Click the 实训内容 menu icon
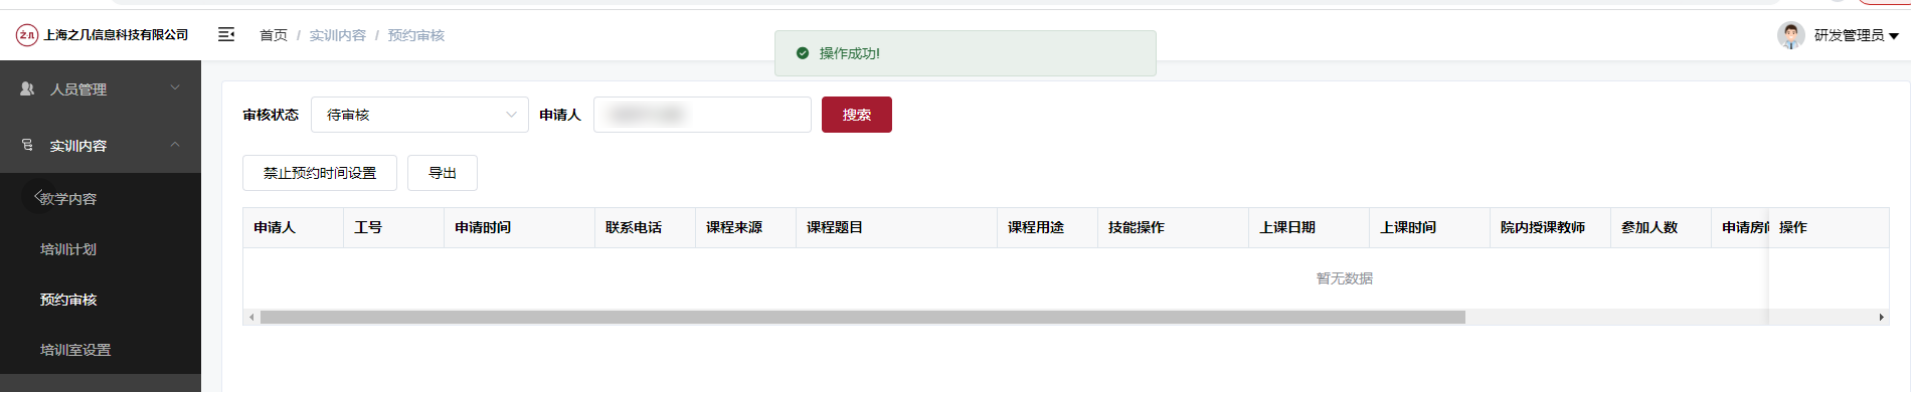The image size is (1911, 399). [x=27, y=145]
